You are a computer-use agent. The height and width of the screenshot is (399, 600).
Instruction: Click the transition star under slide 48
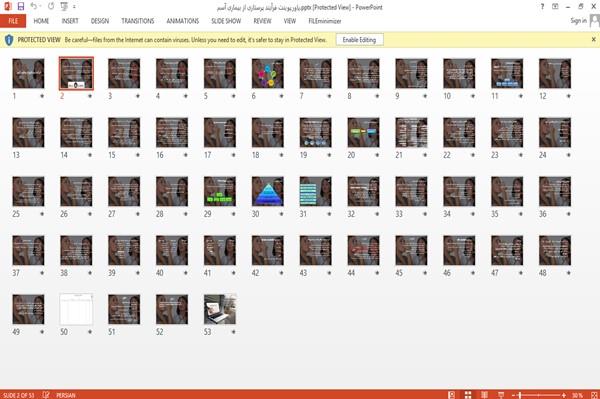coord(569,273)
